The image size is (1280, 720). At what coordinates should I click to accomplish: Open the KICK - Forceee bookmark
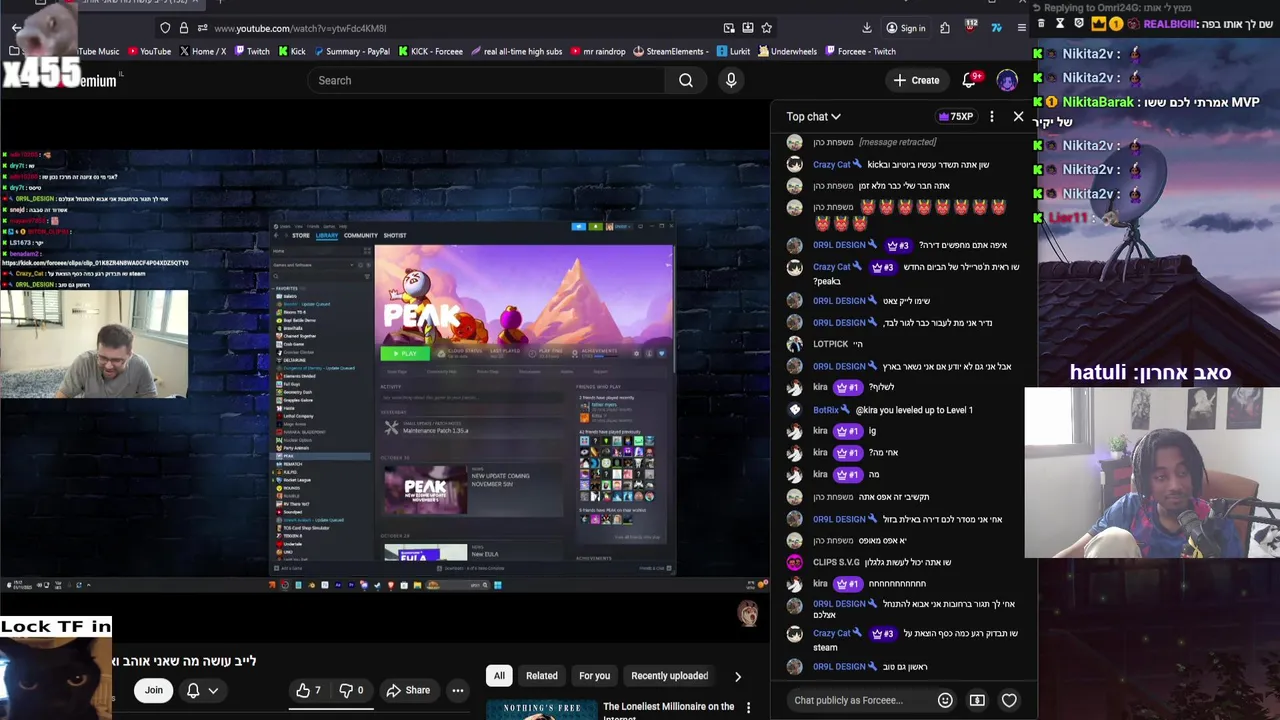(430, 51)
